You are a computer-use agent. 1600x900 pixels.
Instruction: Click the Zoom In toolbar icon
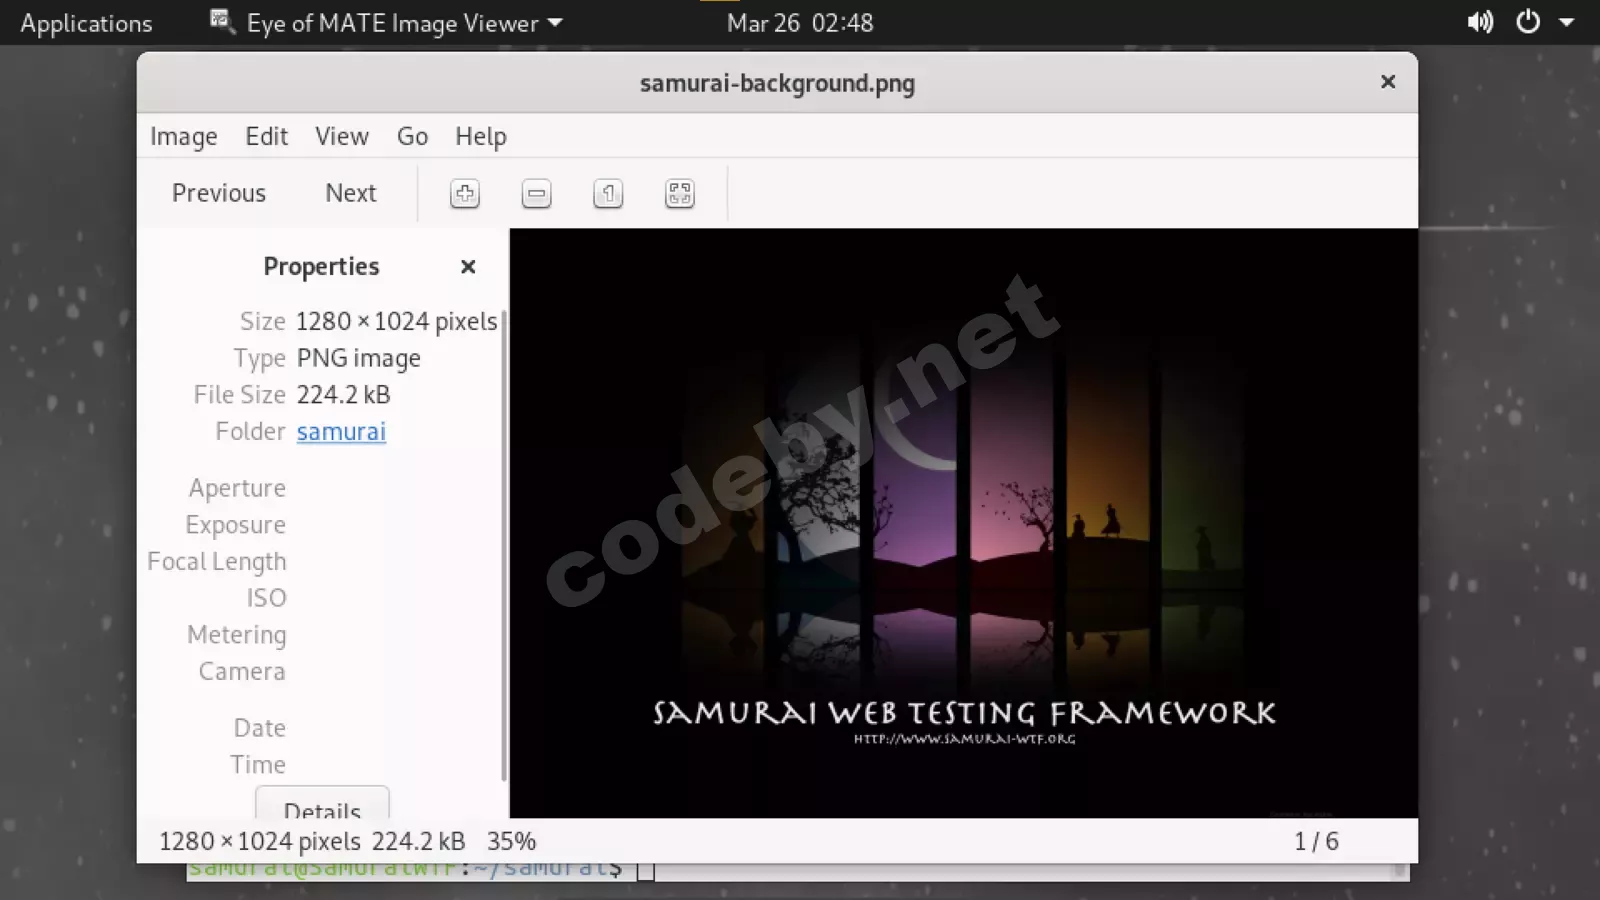pyautogui.click(x=465, y=193)
